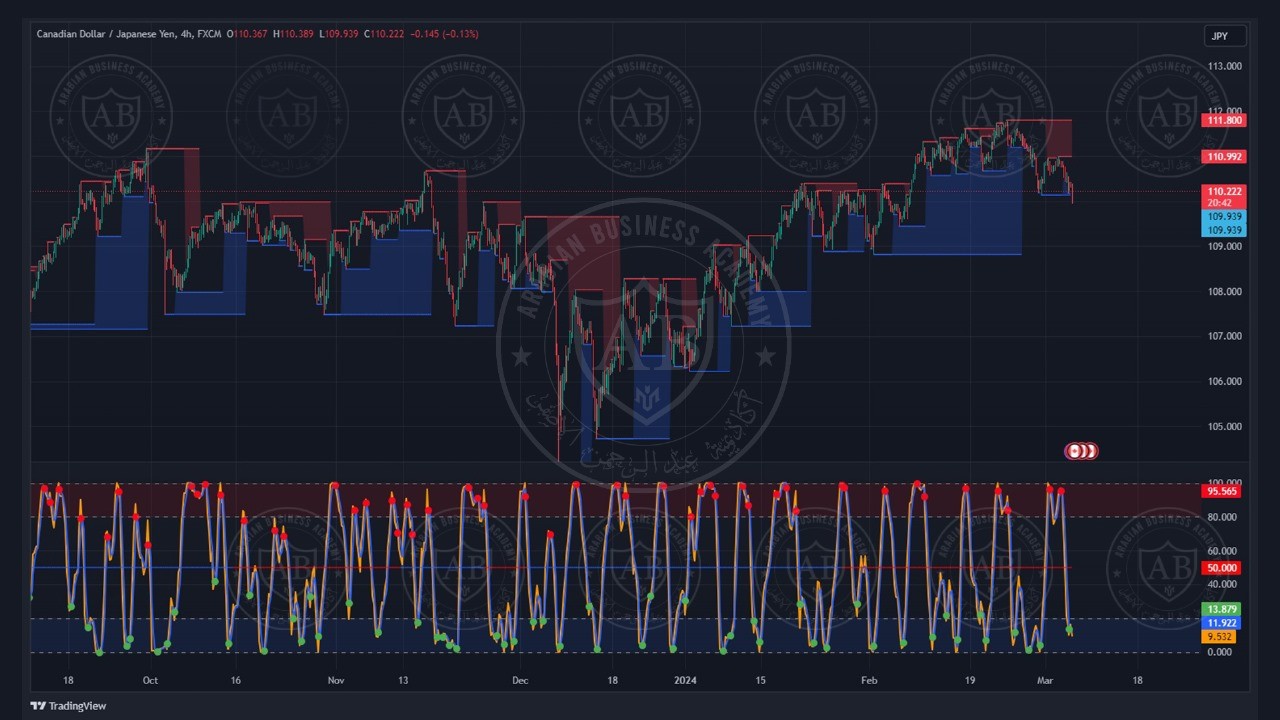This screenshot has height=720, width=1280.
Task: Click the red 95.565 indicator value label
Action: pos(1222,492)
